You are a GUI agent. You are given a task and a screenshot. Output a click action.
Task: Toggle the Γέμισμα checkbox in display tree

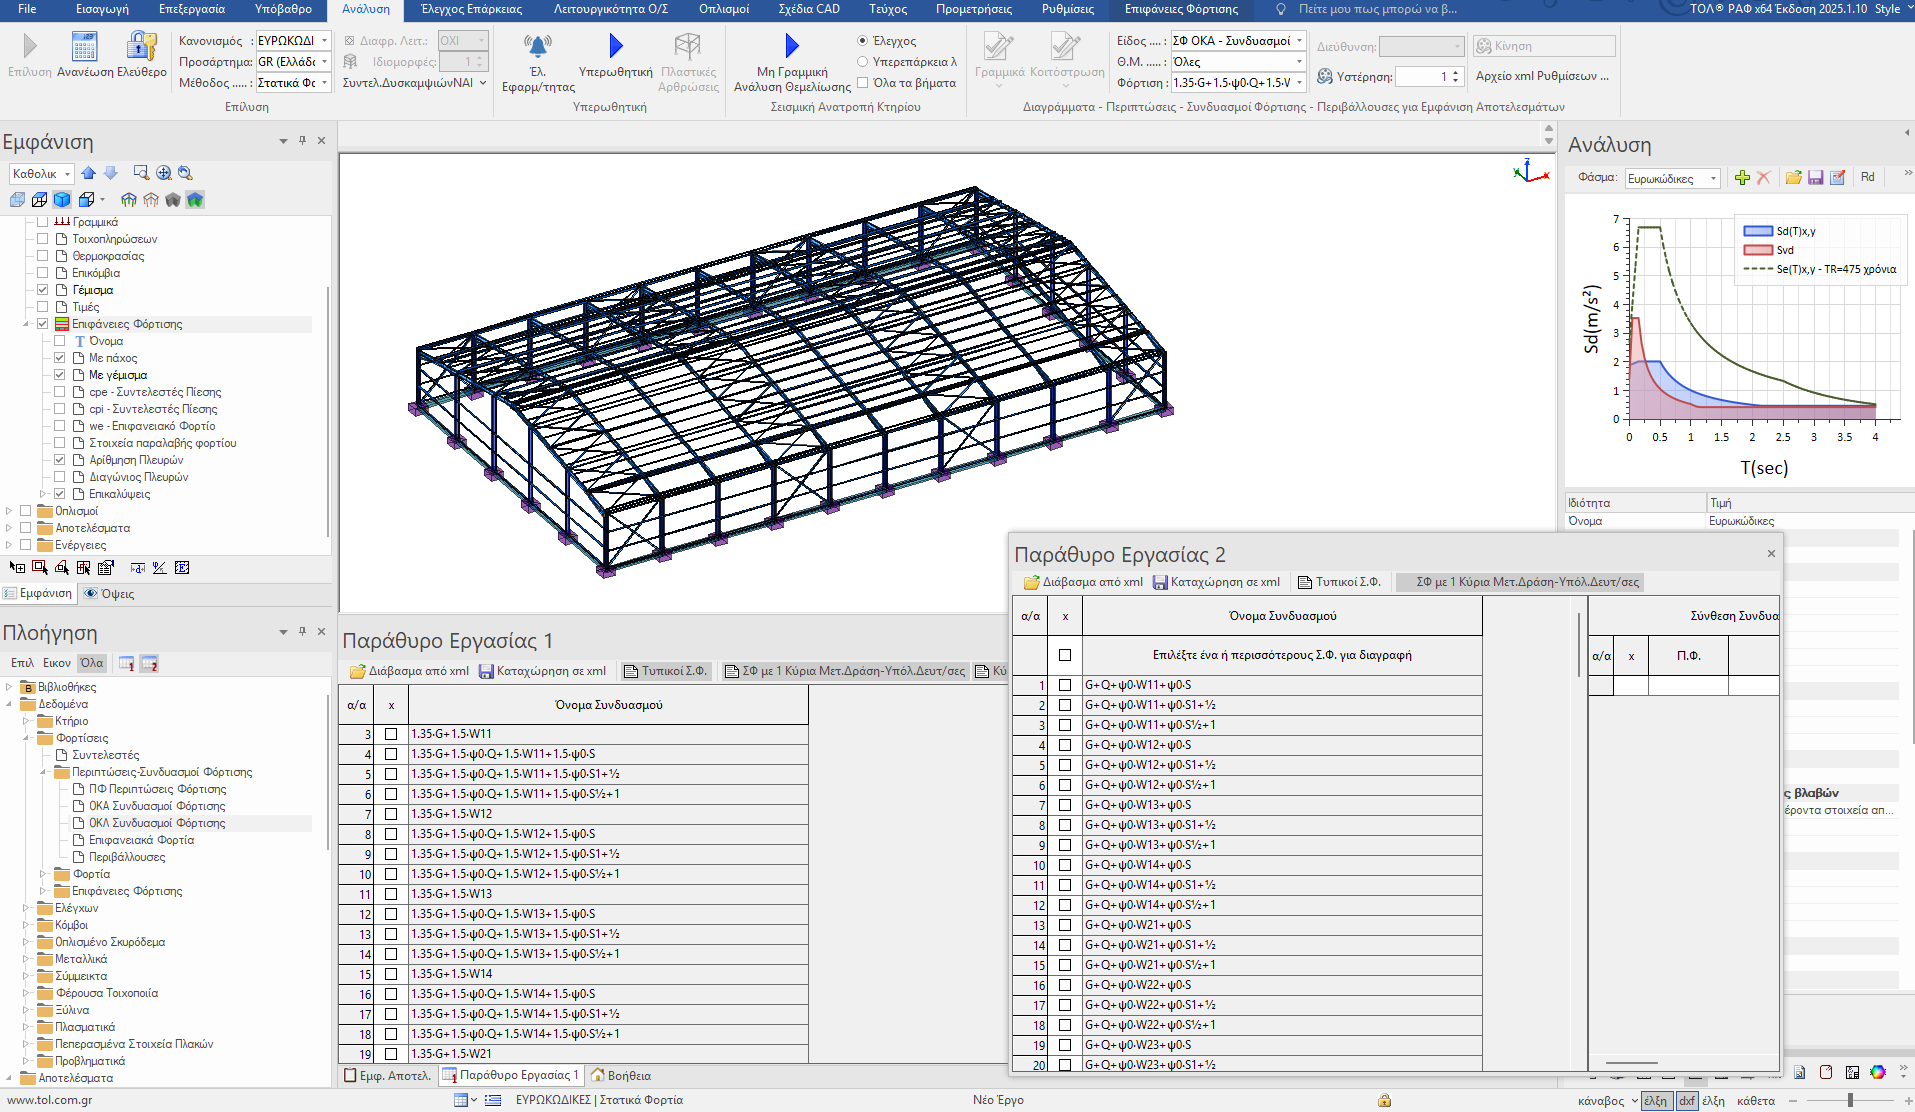[43, 290]
